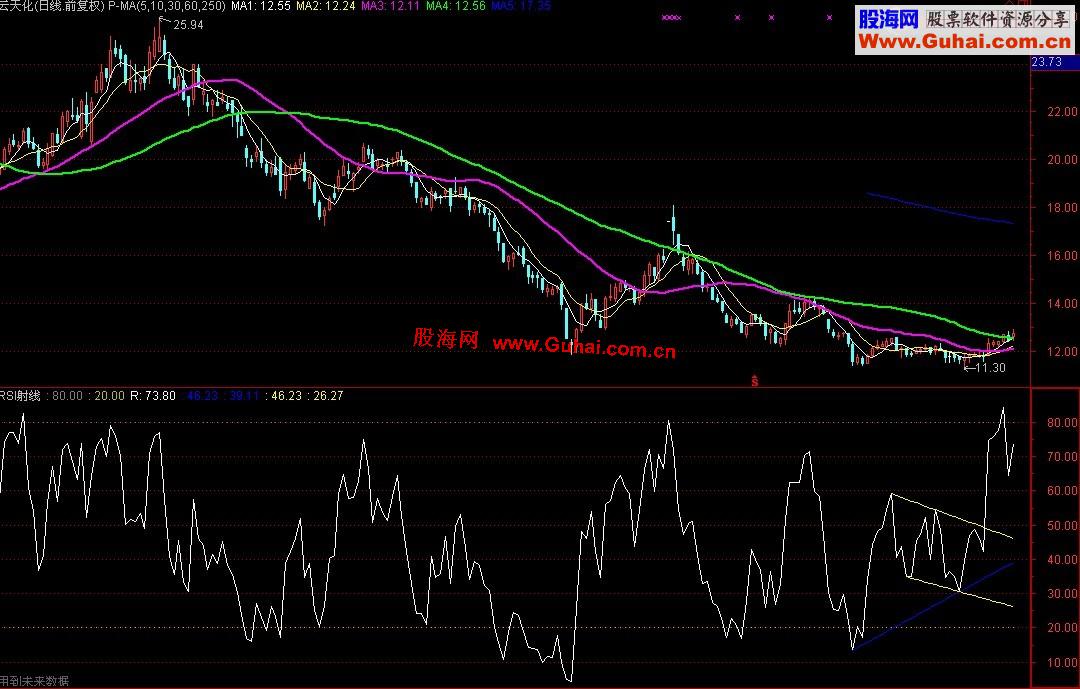Select the MA1: 12.55 readout
The height and width of the screenshot is (689, 1080).
(x=260, y=6)
